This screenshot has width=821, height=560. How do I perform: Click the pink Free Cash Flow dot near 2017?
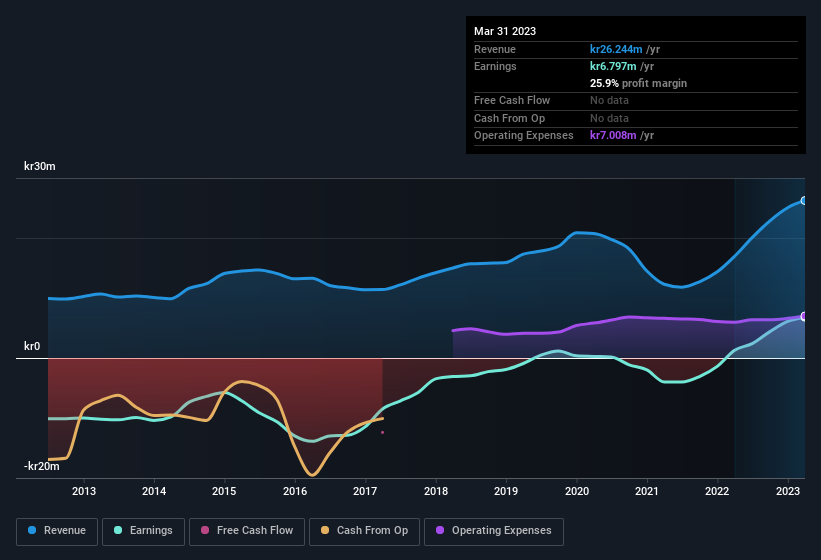pyautogui.click(x=383, y=432)
